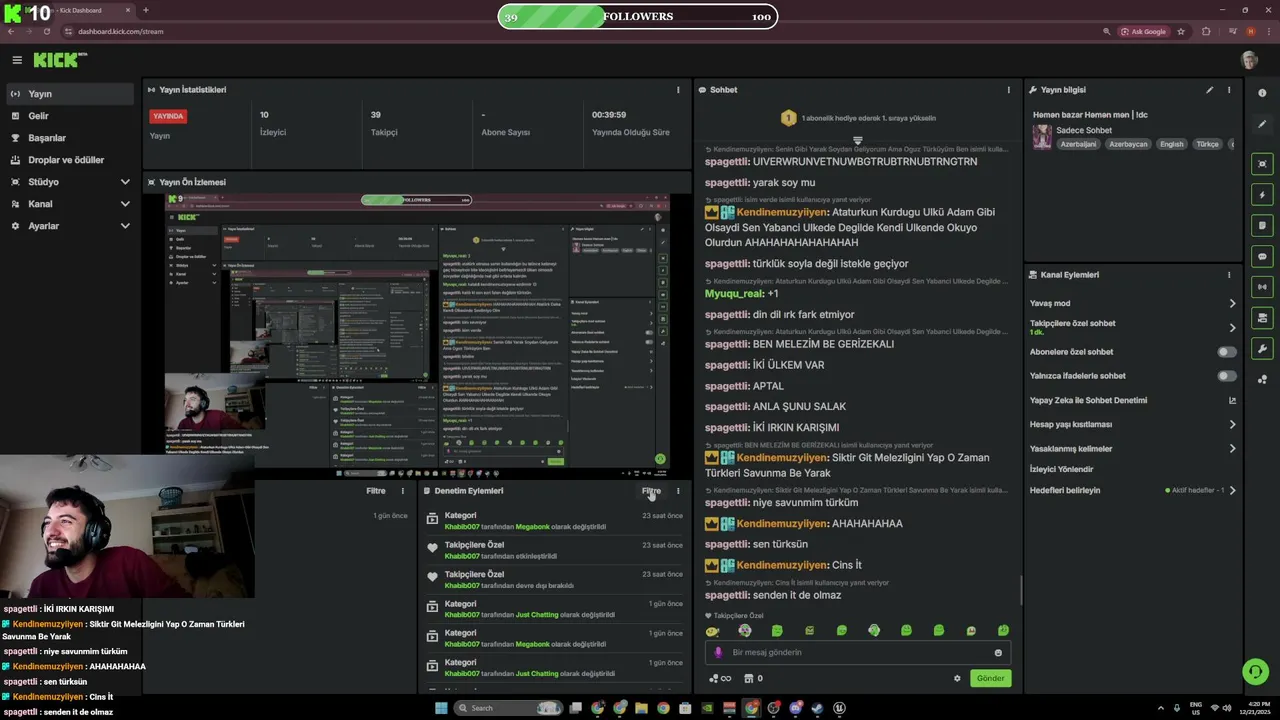
Task: Open Filtre in the left activity panel
Action: click(x=376, y=491)
